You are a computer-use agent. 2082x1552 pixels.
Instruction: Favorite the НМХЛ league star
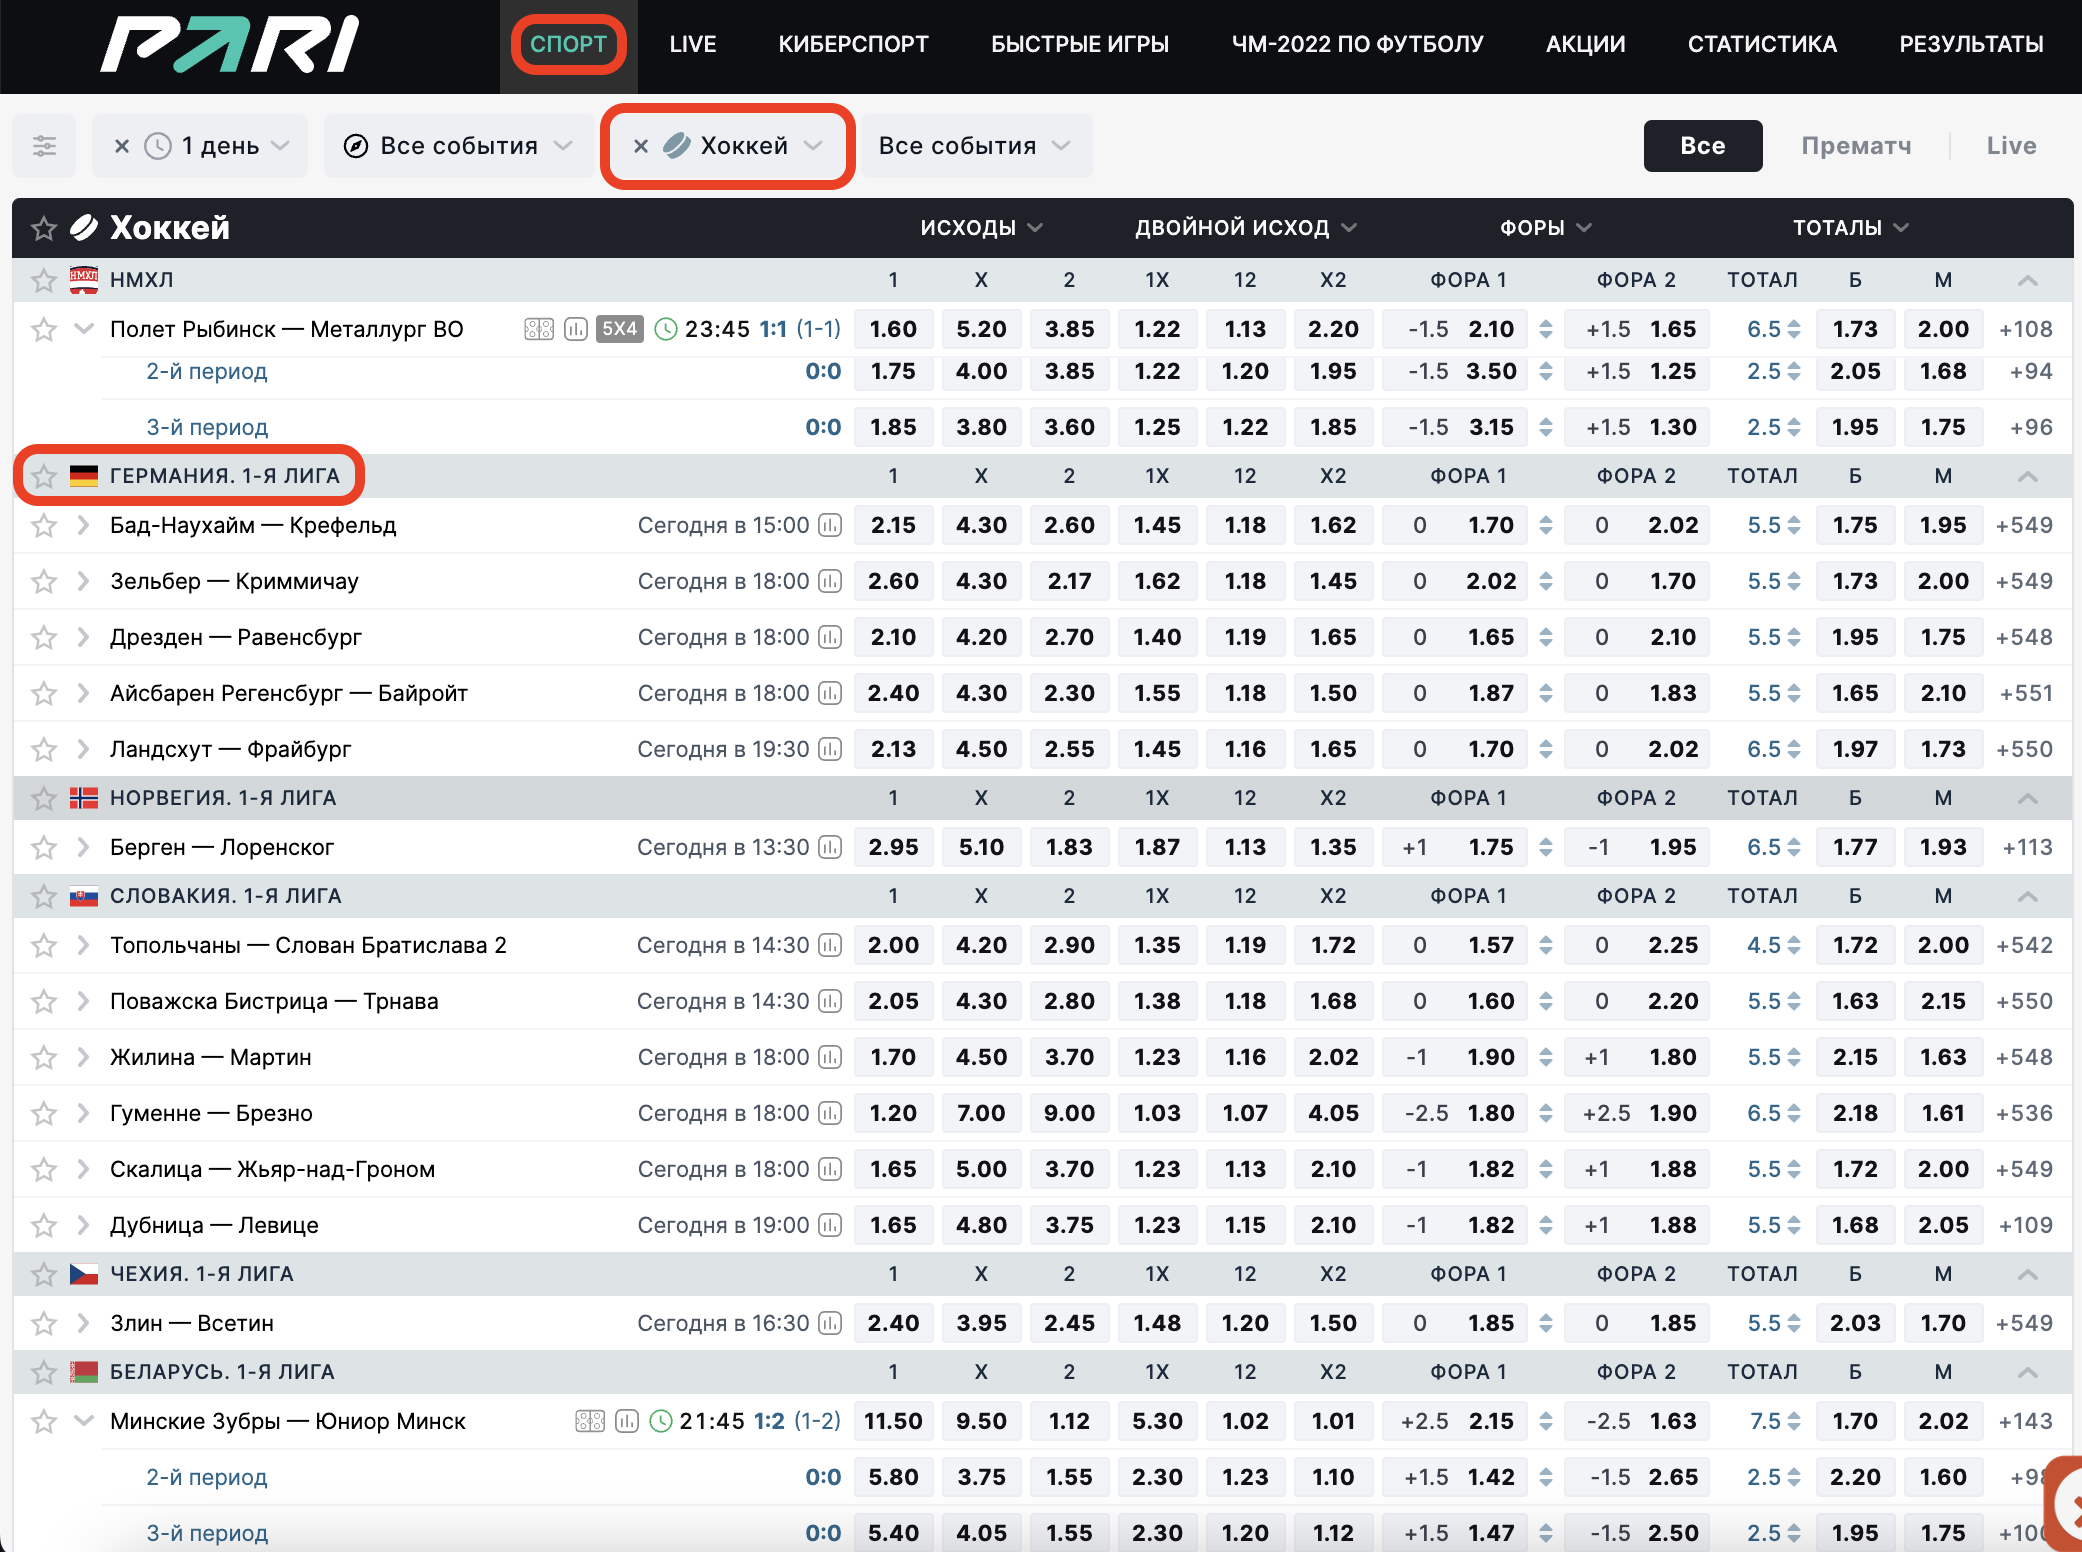[43, 280]
